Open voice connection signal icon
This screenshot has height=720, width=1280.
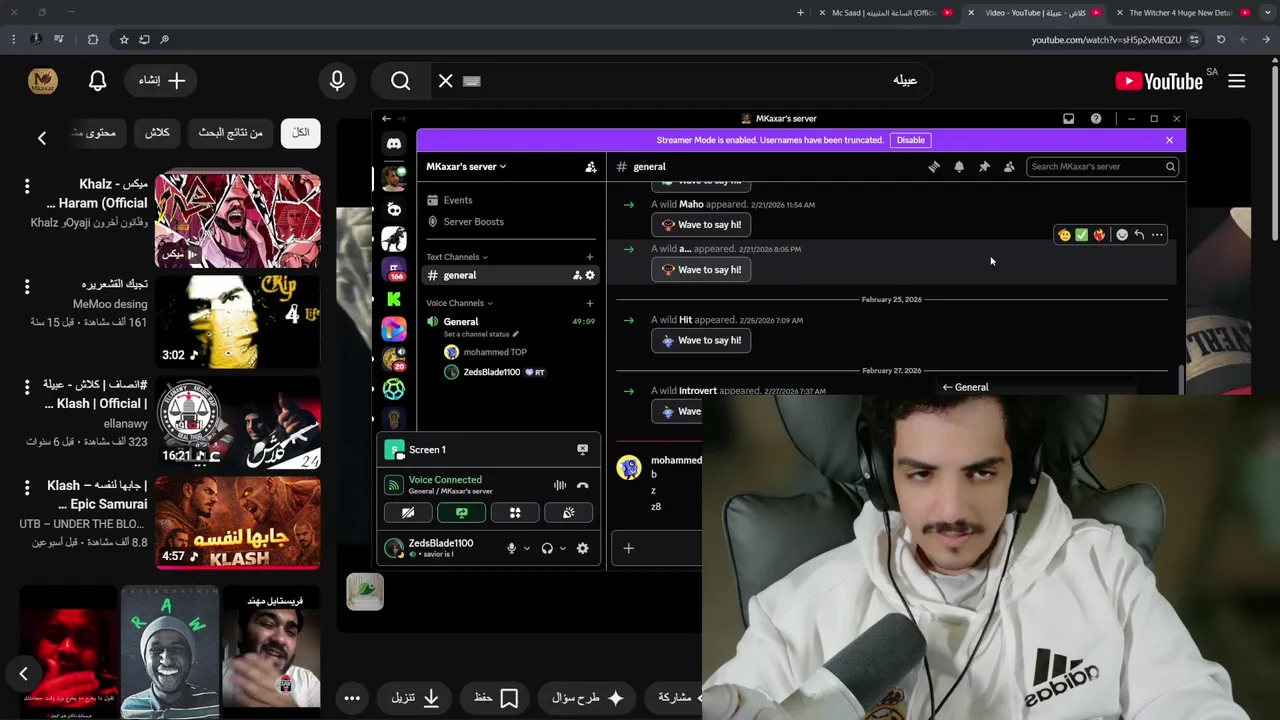(394, 486)
